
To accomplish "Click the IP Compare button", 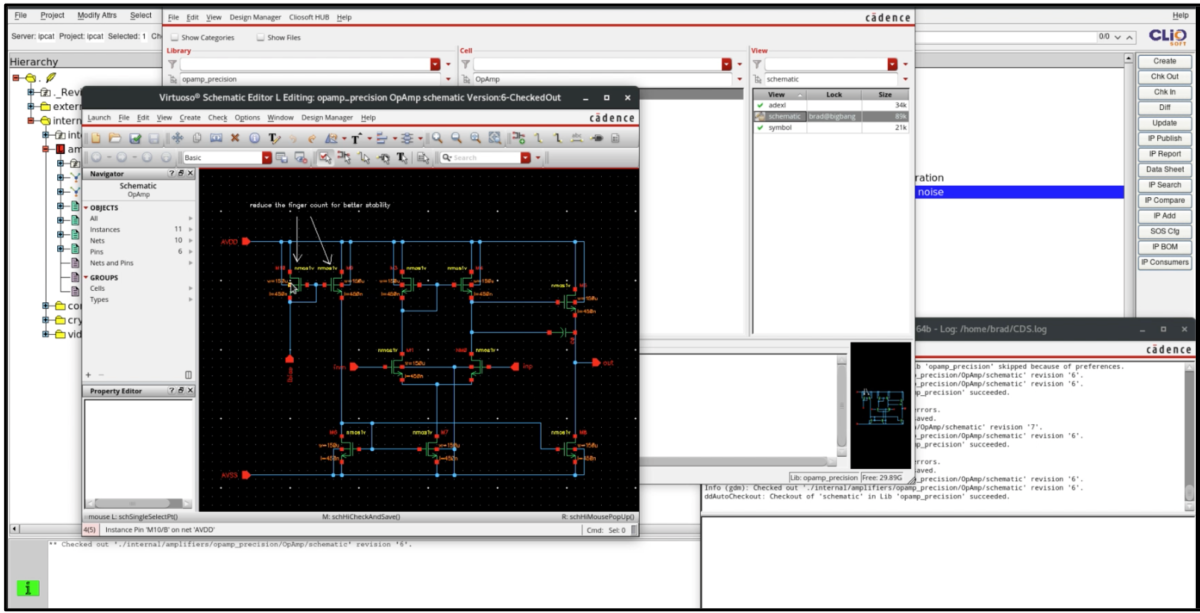I will 1164,200.
